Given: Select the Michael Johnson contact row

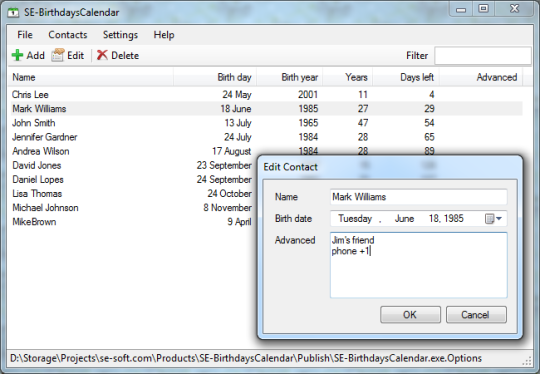Looking at the screenshot, I should click(134, 208).
